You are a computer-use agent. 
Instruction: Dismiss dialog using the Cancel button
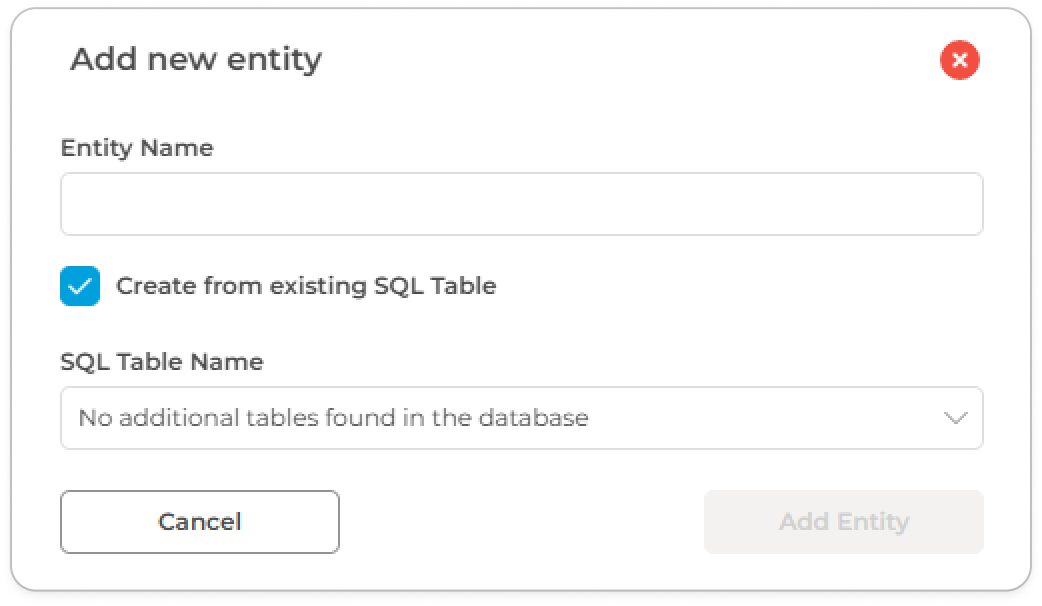(200, 522)
